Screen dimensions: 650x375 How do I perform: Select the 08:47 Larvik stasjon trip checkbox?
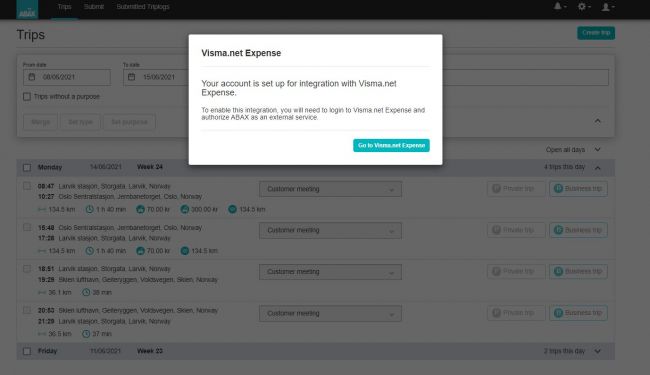[x=27, y=186]
